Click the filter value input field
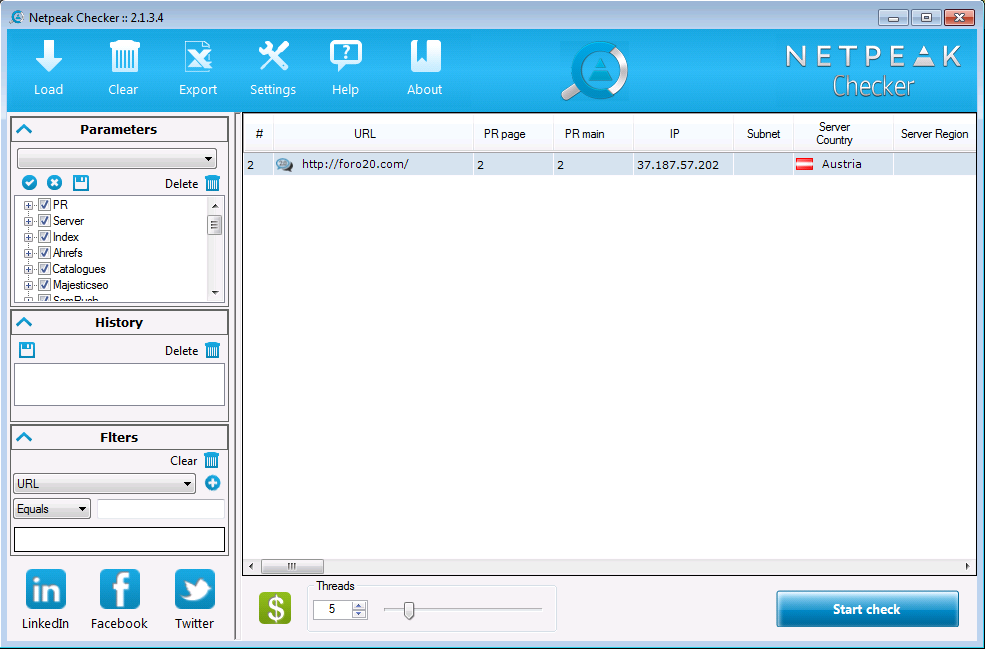 point(161,509)
